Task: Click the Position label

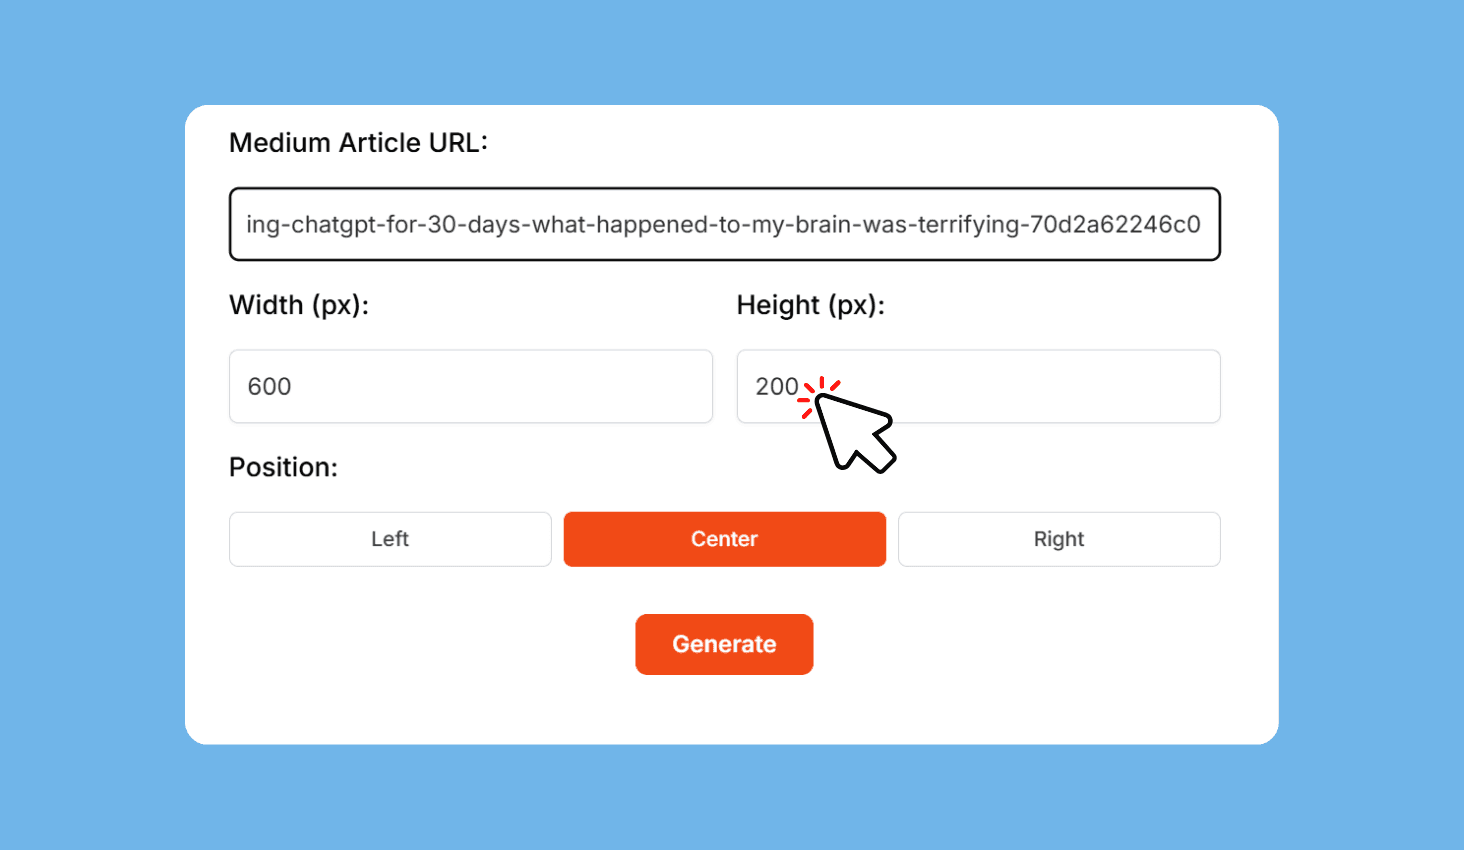Action: [x=283, y=467]
